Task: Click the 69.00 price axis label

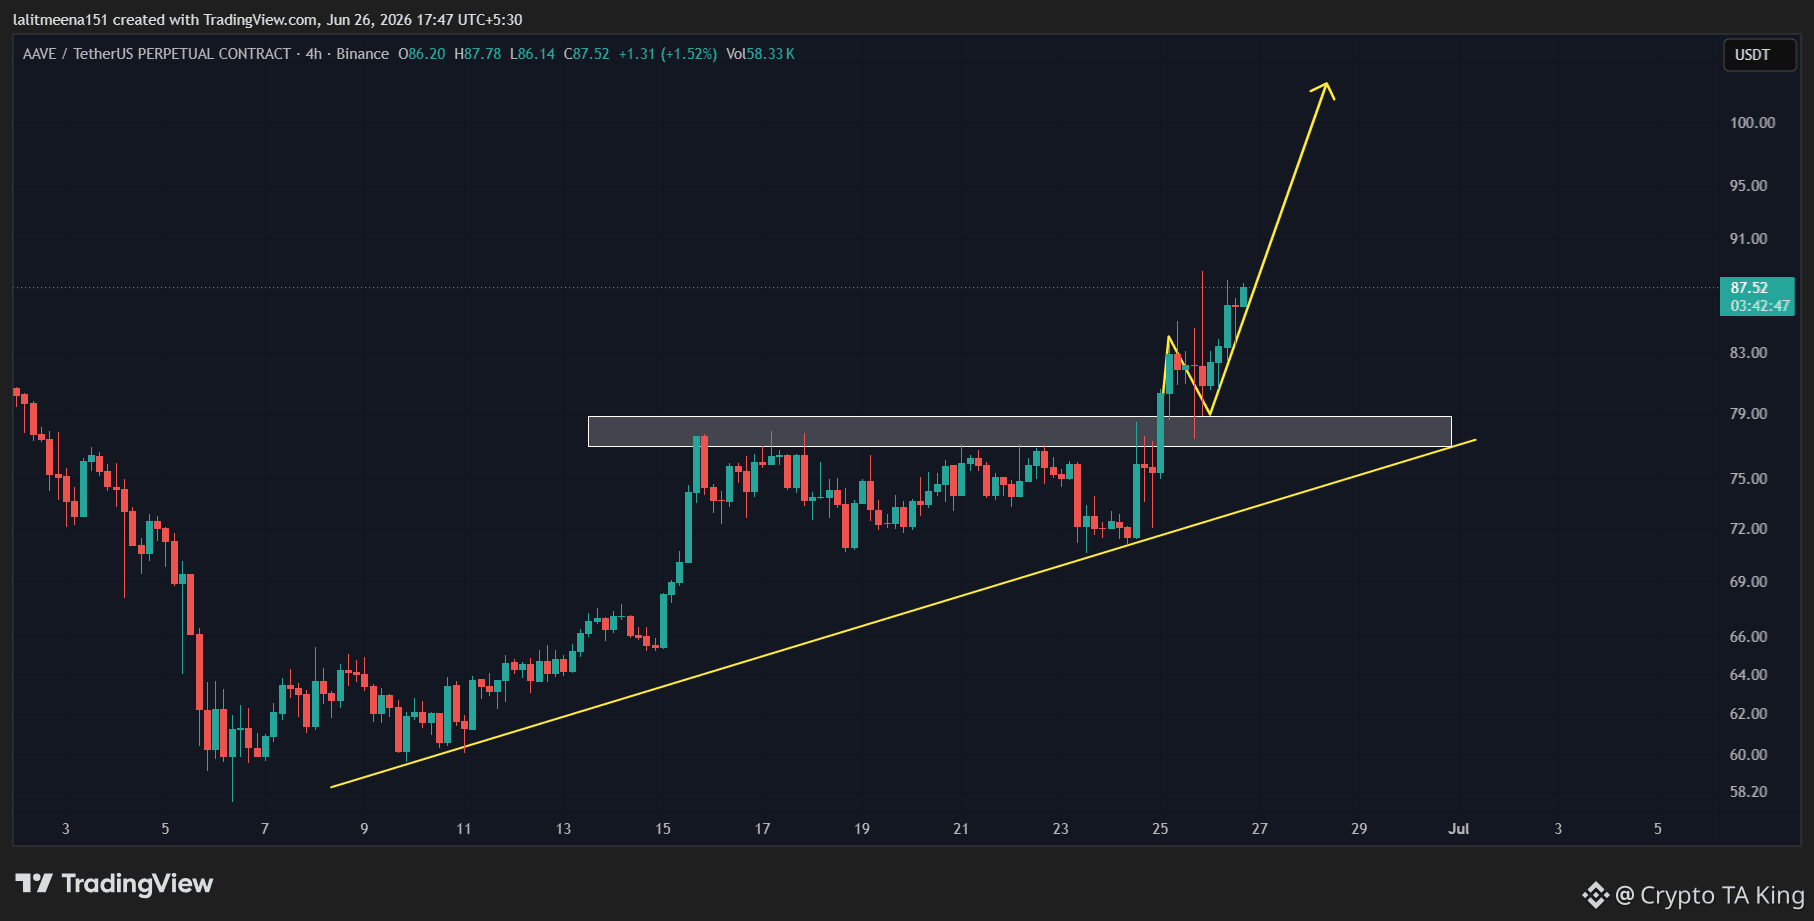Action: (1749, 582)
